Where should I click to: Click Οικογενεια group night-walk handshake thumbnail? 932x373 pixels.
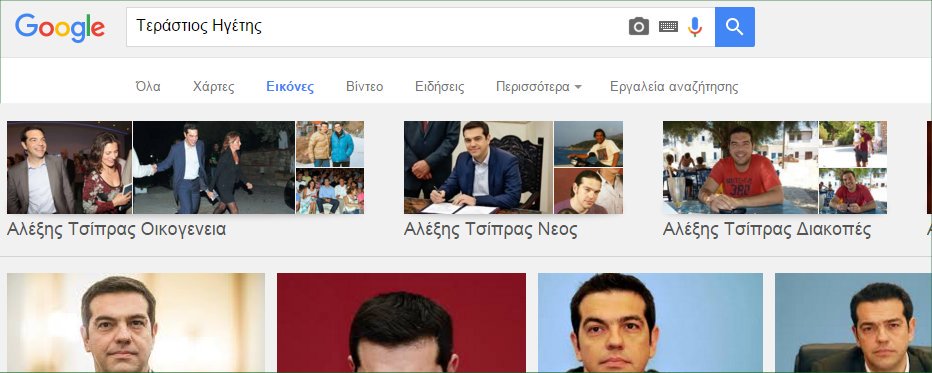214,167
